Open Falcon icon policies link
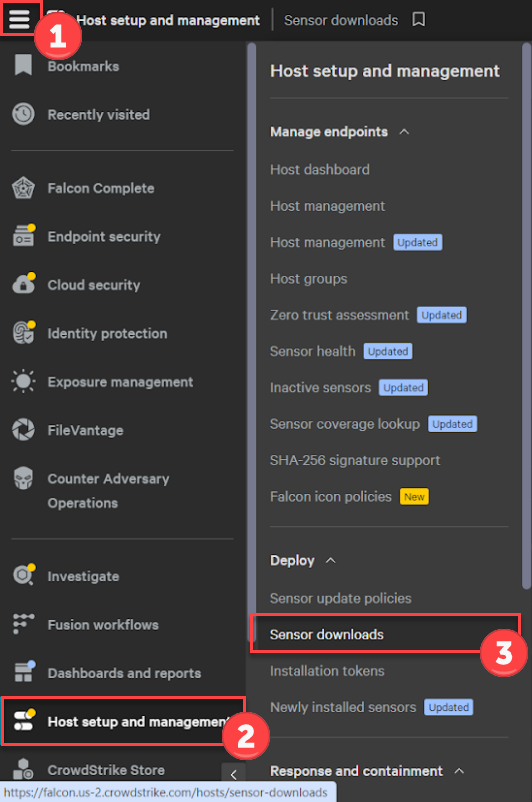The image size is (532, 802). [330, 497]
